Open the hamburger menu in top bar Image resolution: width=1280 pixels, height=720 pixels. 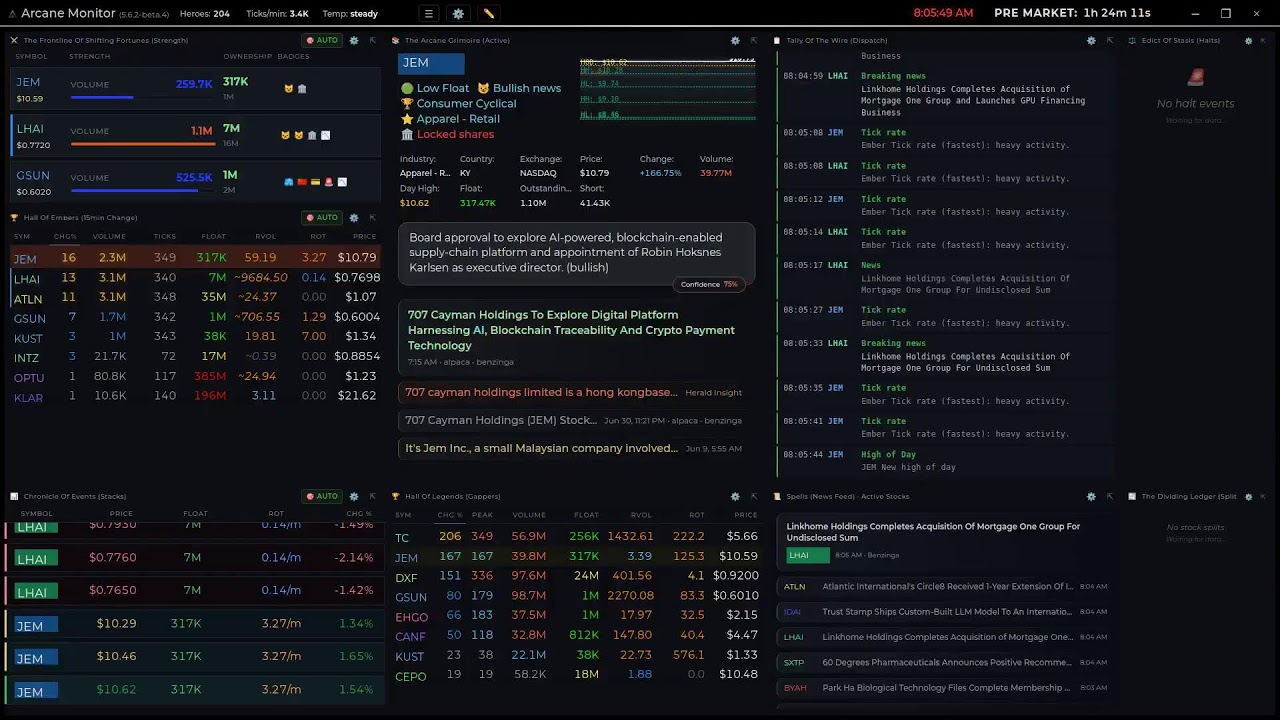click(x=428, y=14)
